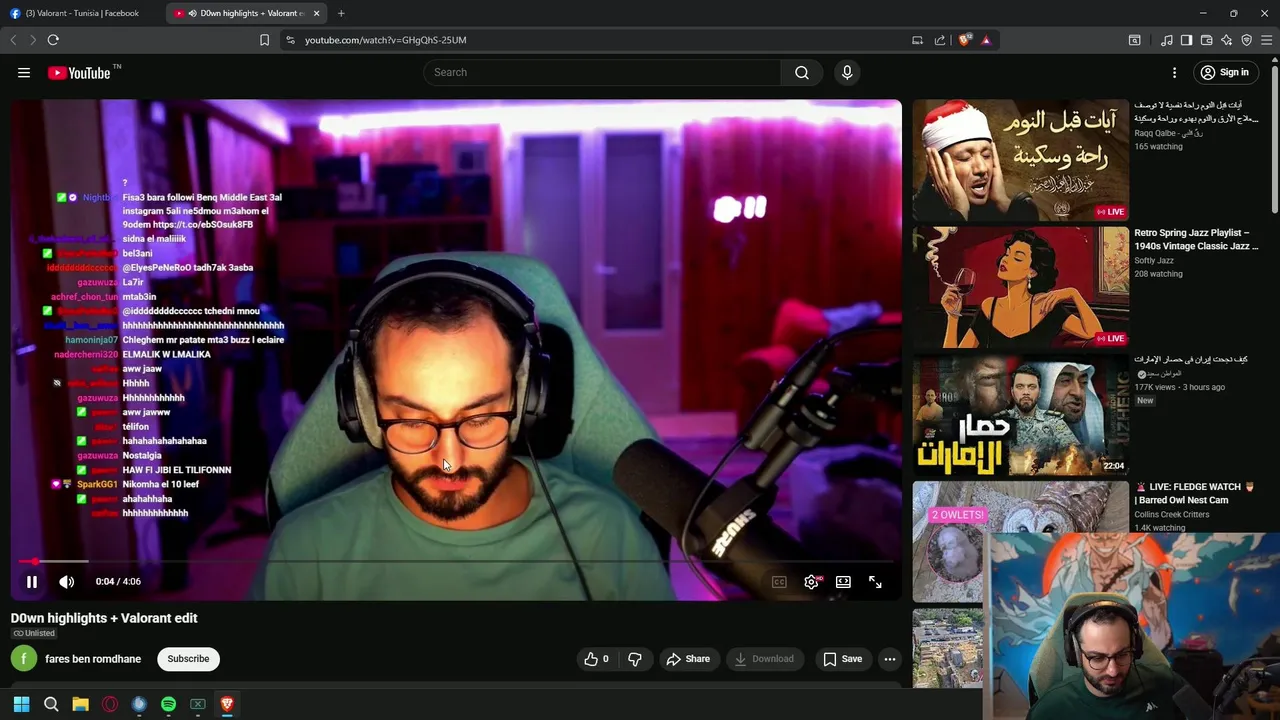Focus the YouTube search field
This screenshot has height=720, width=1280.
pyautogui.click(x=602, y=72)
